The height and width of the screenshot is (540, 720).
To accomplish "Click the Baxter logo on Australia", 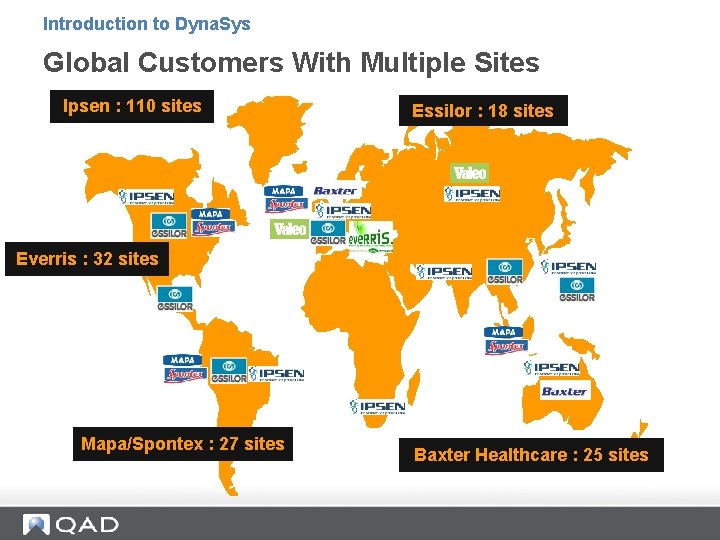I will click(564, 391).
